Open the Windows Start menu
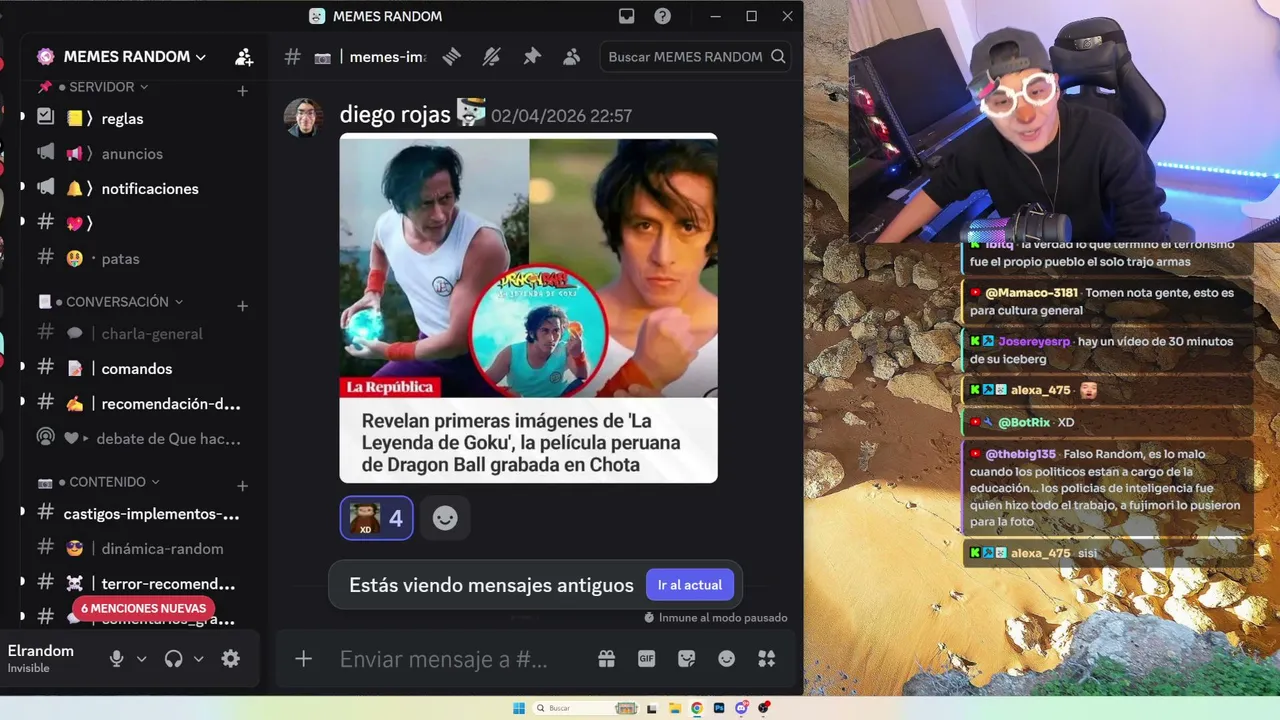 (519, 708)
